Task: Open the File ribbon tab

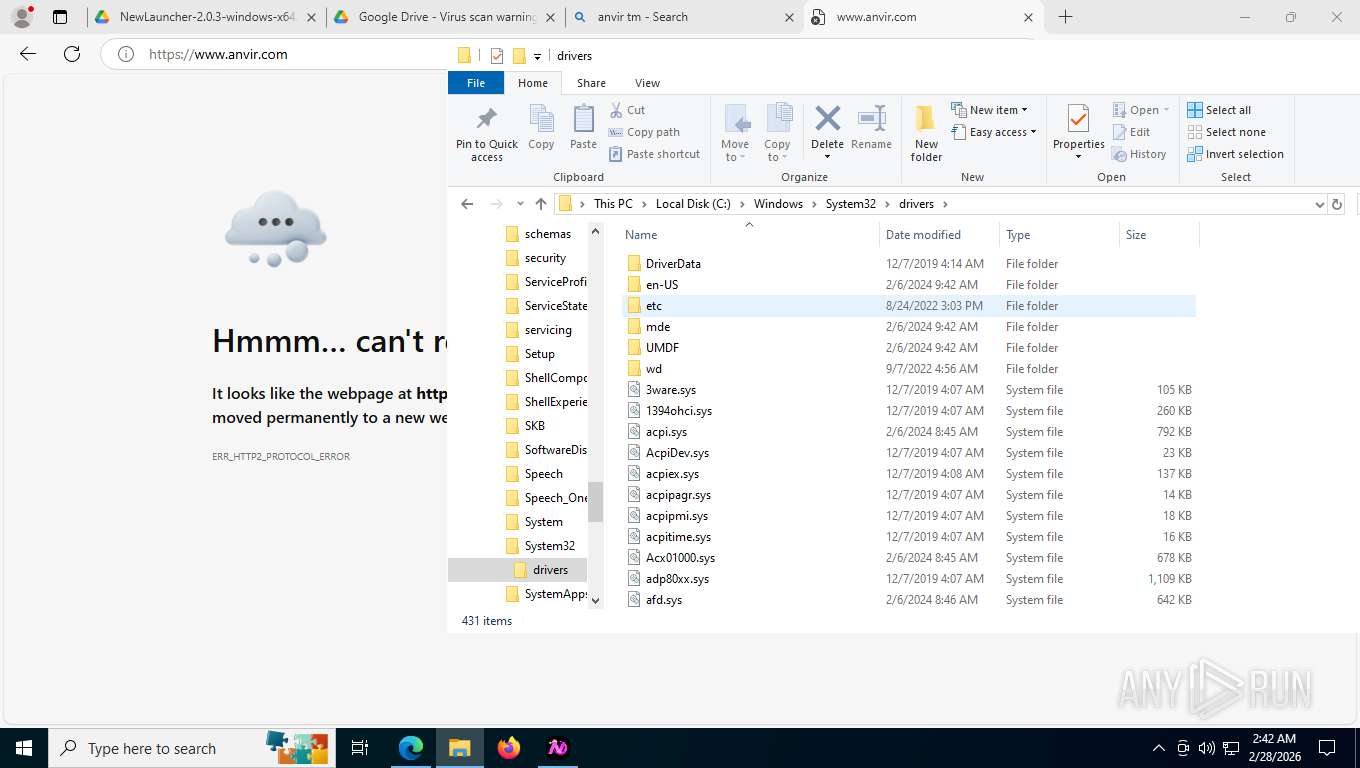Action: click(x=476, y=83)
